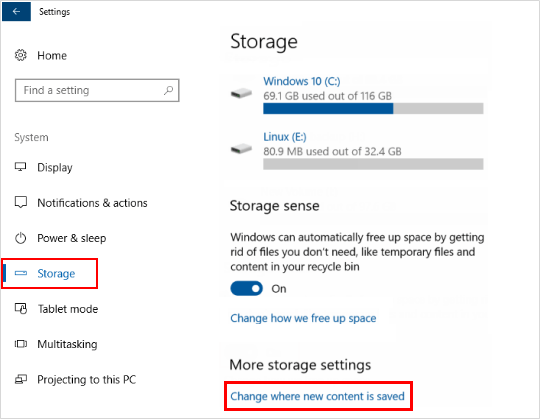Turn off the Storage sense toggle
This screenshot has width=540, height=419.
[x=247, y=289]
